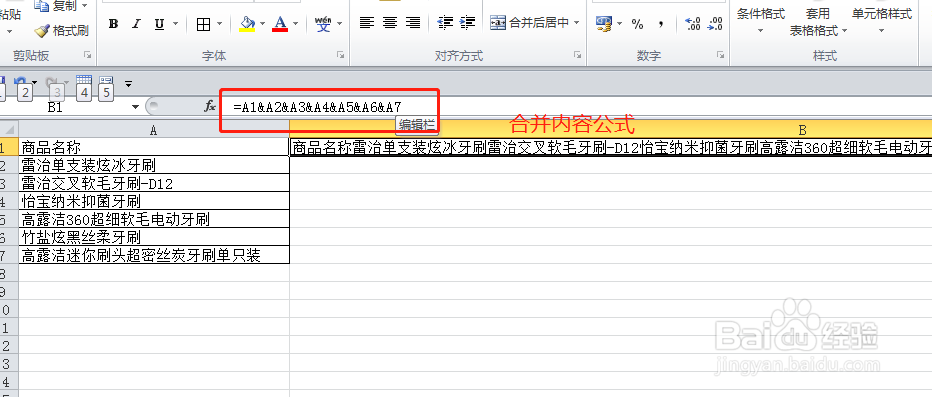The width and height of the screenshot is (932, 397).
Task: Open 条件格式 conditional formatting menu
Action: click(x=761, y=20)
